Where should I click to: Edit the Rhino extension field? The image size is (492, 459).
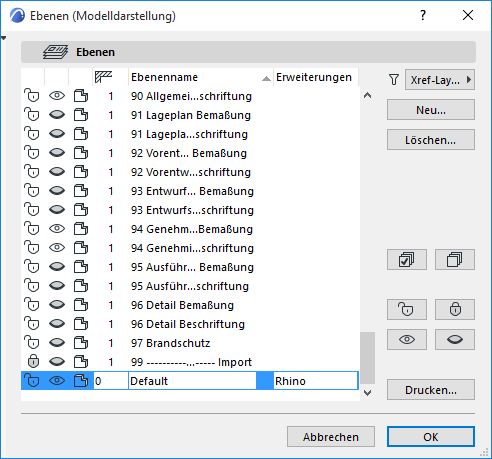[316, 381]
